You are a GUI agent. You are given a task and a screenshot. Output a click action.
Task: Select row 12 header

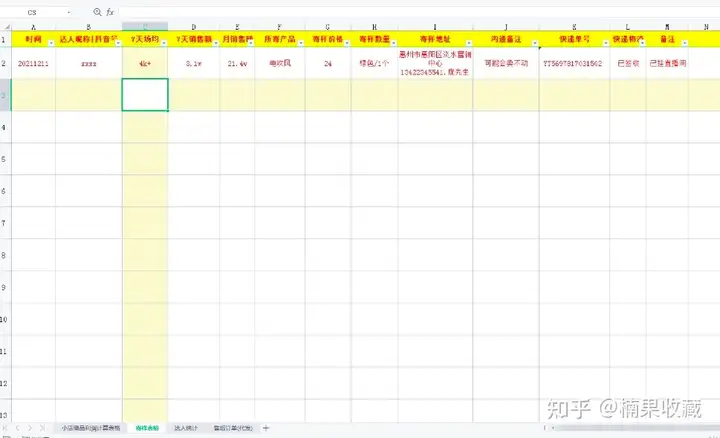[5, 383]
